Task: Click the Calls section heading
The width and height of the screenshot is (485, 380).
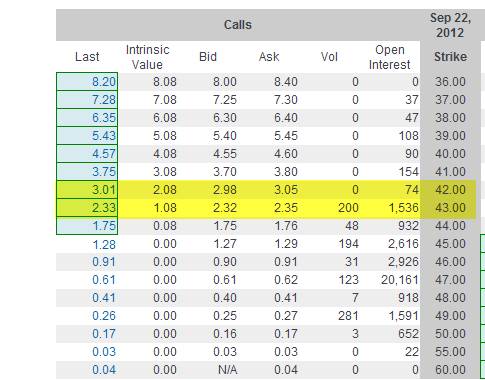Action: [238, 25]
